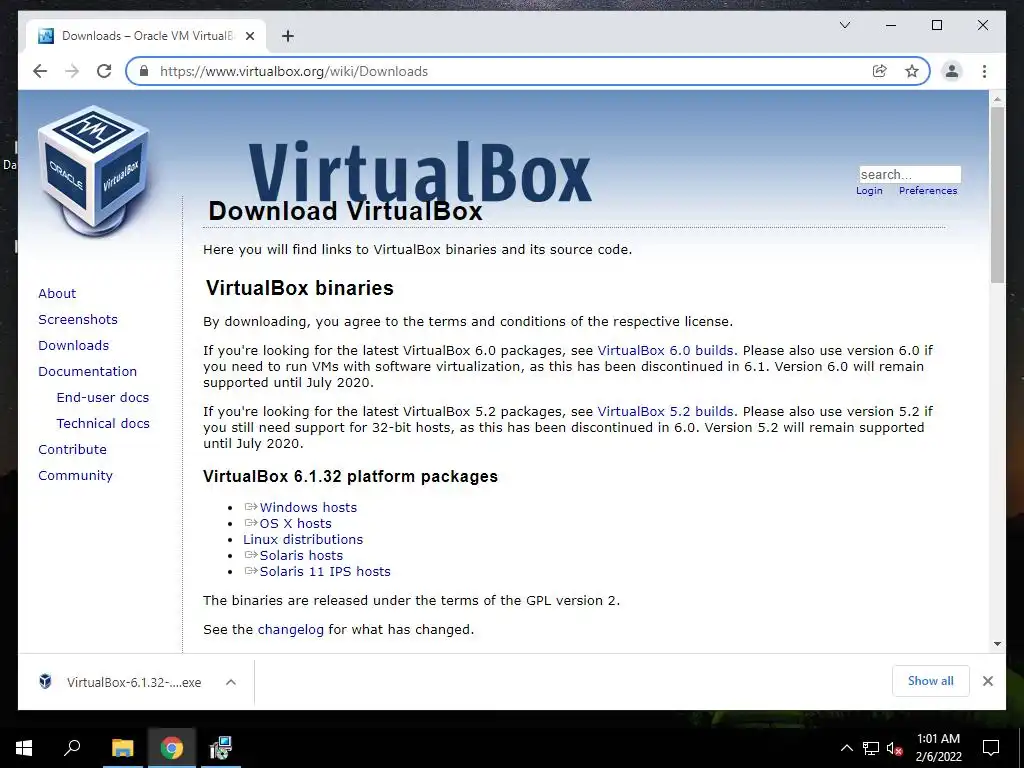The height and width of the screenshot is (768, 1024).
Task: Click external link icon beside Windows hosts
Action: 251,507
